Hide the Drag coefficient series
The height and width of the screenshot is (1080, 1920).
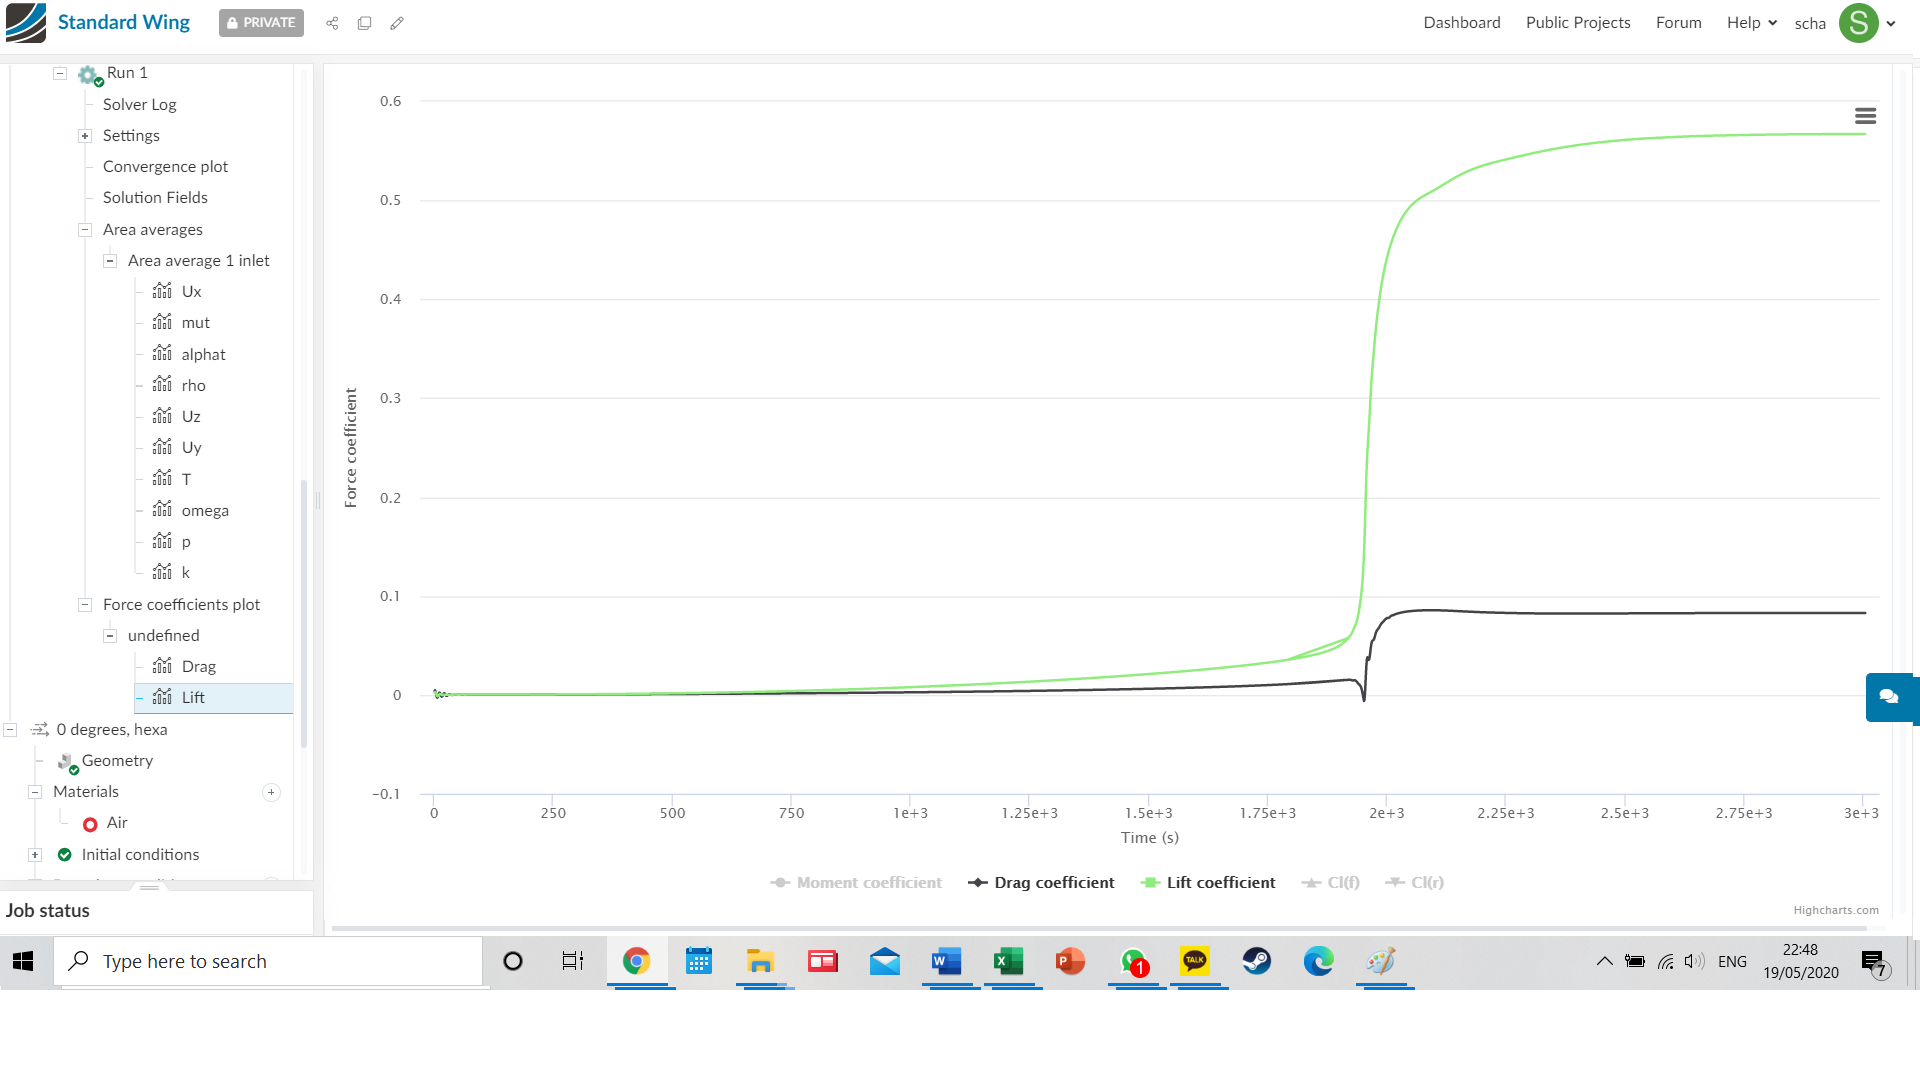(1041, 883)
